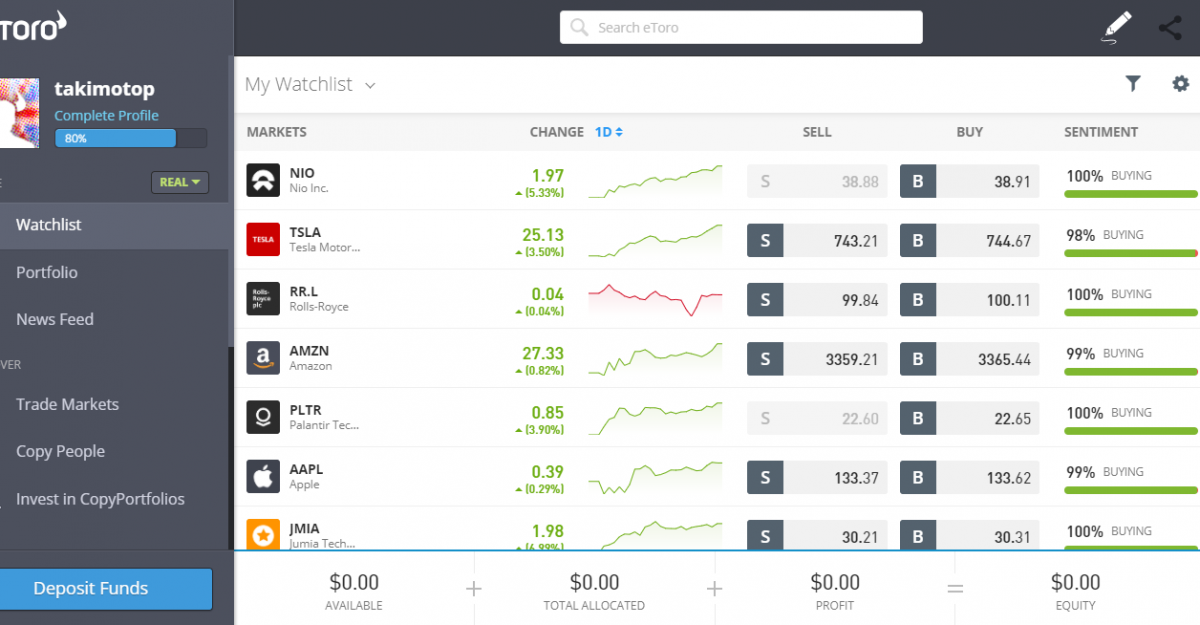Click the Rolls-Royce Buy at 100.11
This screenshot has height=625, width=1200.
point(970,299)
